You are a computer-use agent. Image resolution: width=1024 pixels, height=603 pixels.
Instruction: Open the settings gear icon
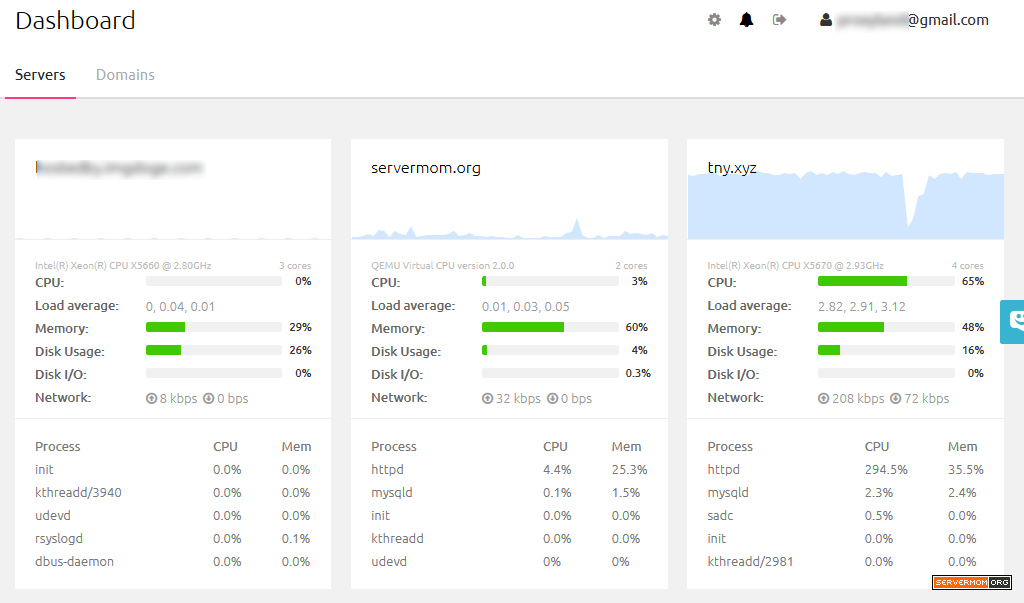click(714, 20)
